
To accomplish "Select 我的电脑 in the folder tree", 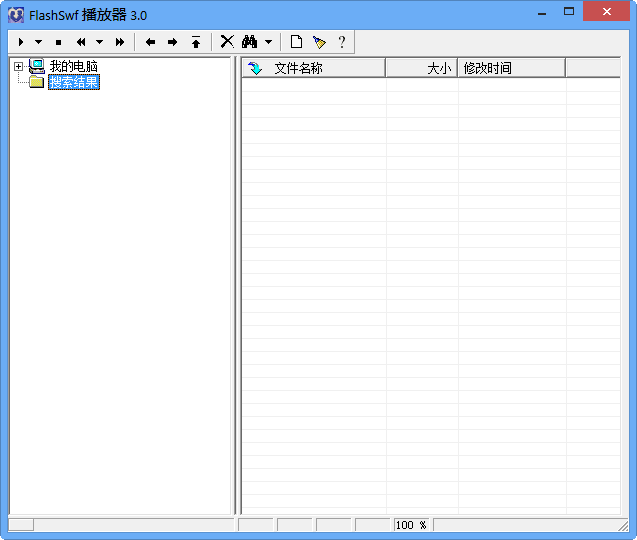I will pos(74,66).
